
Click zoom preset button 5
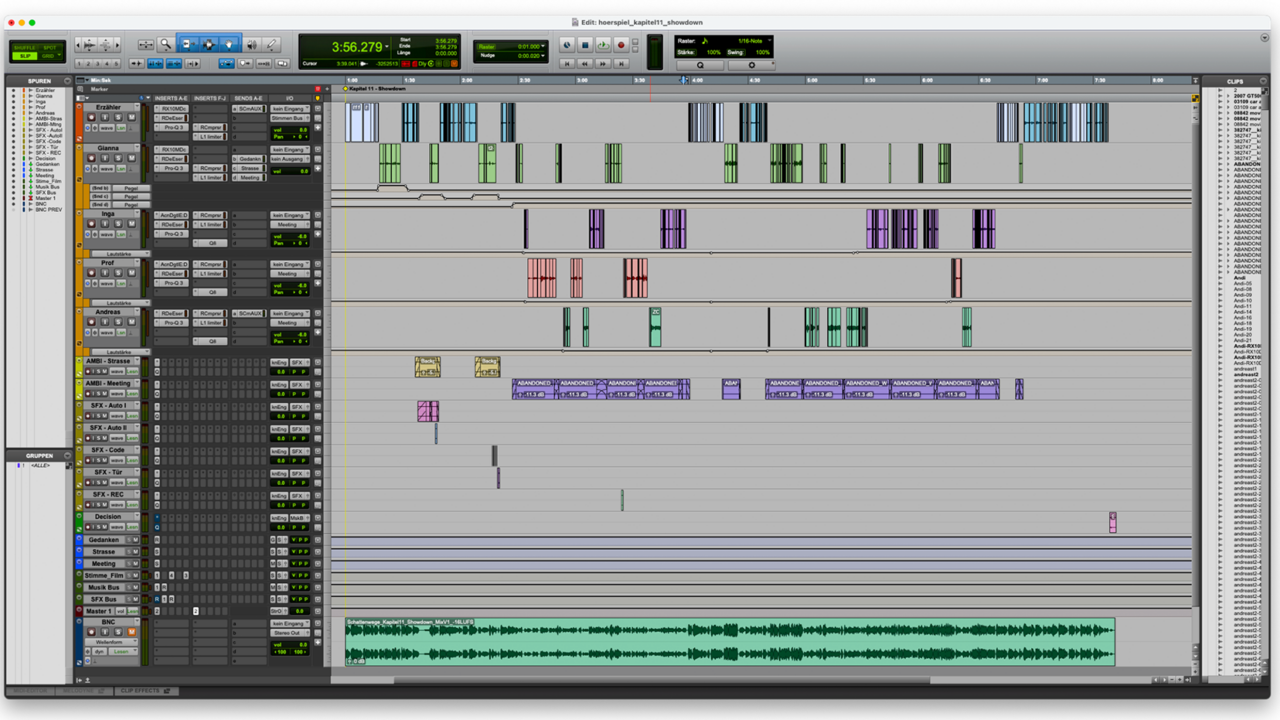(116, 63)
